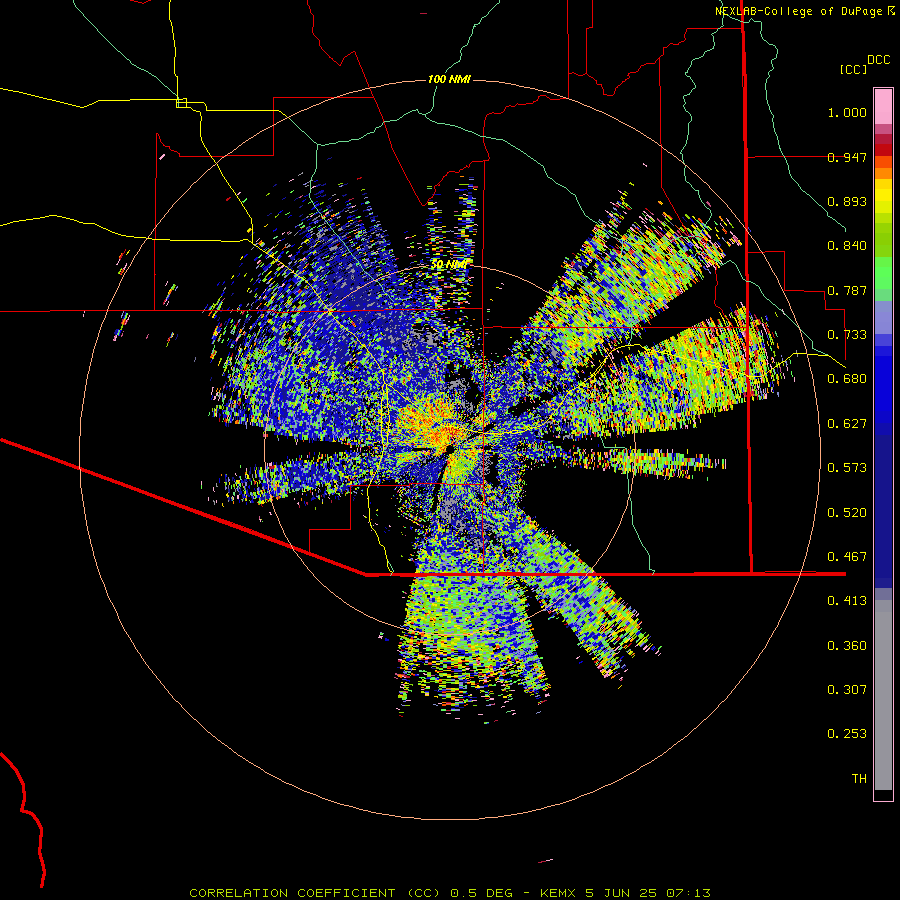Pick the light pink swatch at the top of the color bar

tap(883, 107)
